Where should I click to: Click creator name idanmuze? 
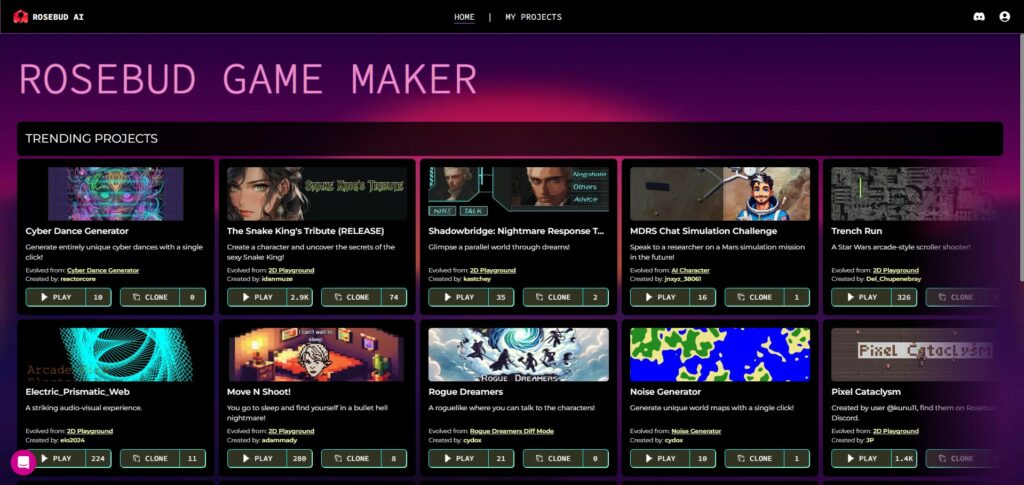pyautogui.click(x=277, y=279)
